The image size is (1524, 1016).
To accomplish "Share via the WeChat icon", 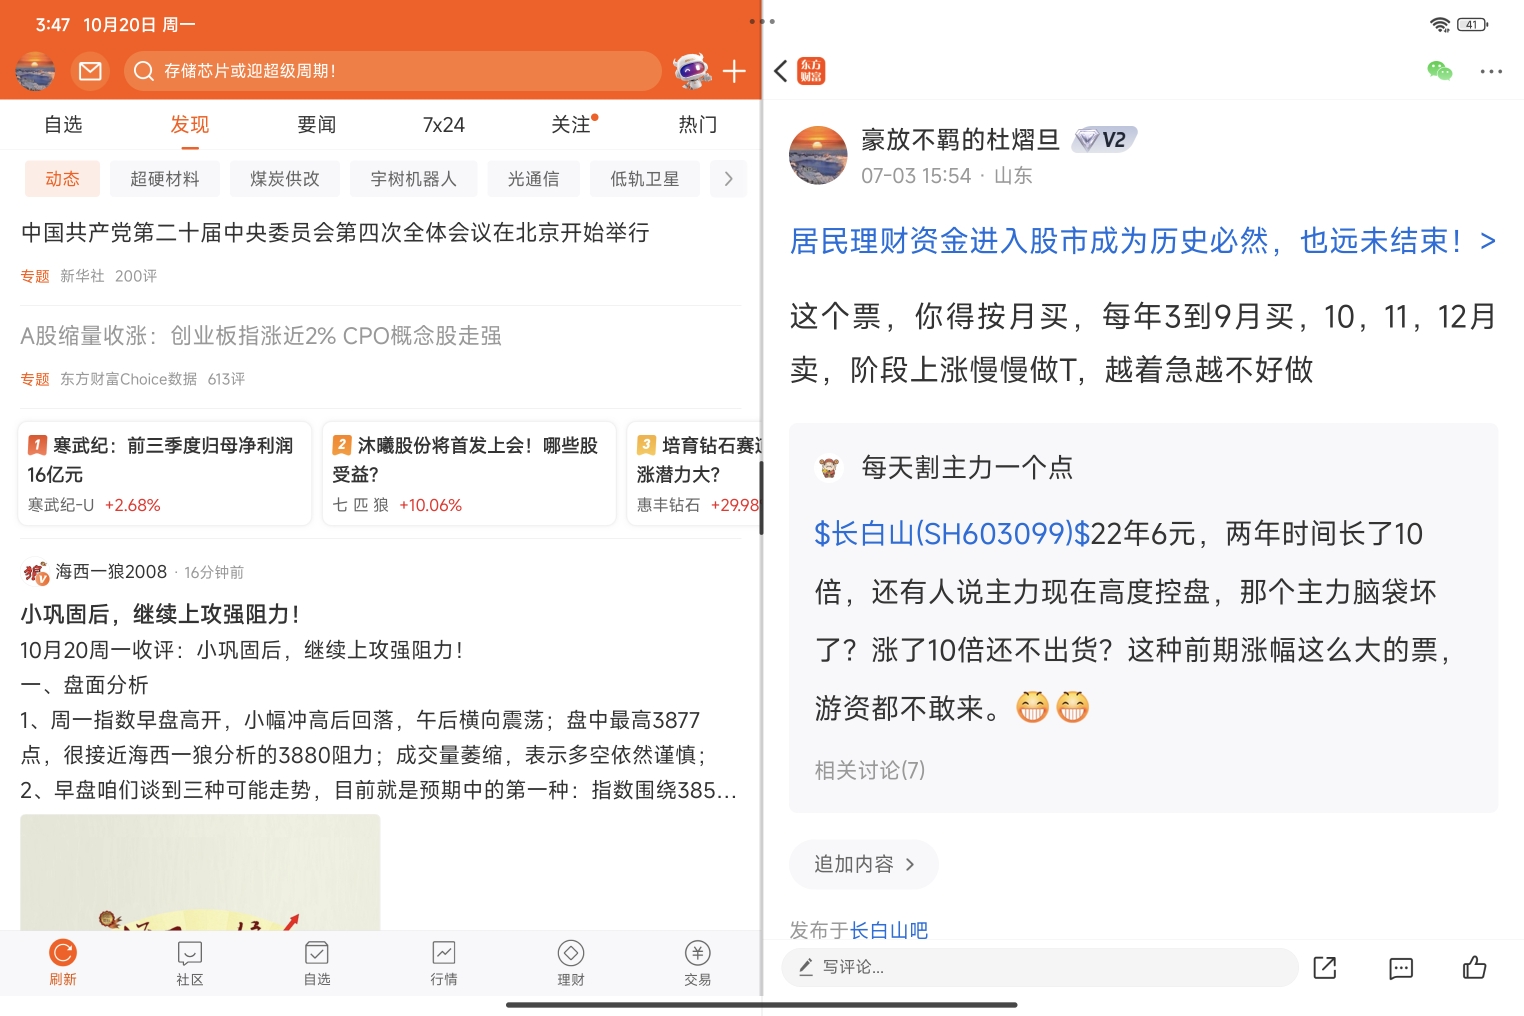I will coord(1439,71).
